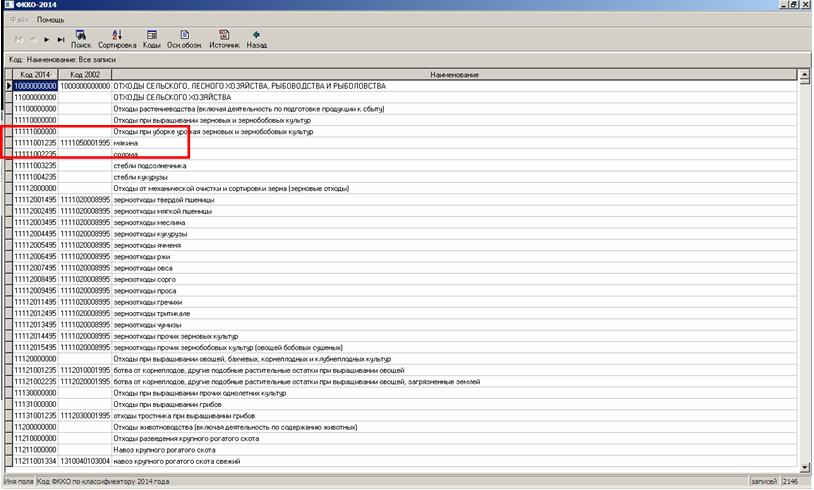Jump to the last record
Viewport: 814px width, 490px height.
[x=60, y=39]
